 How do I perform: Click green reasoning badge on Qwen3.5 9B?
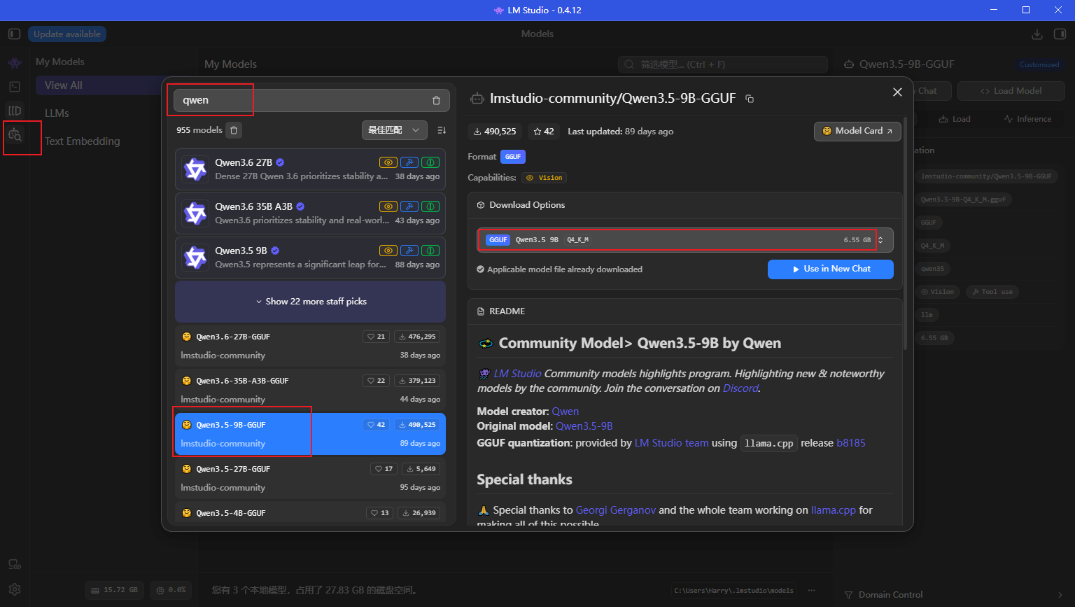click(x=430, y=250)
